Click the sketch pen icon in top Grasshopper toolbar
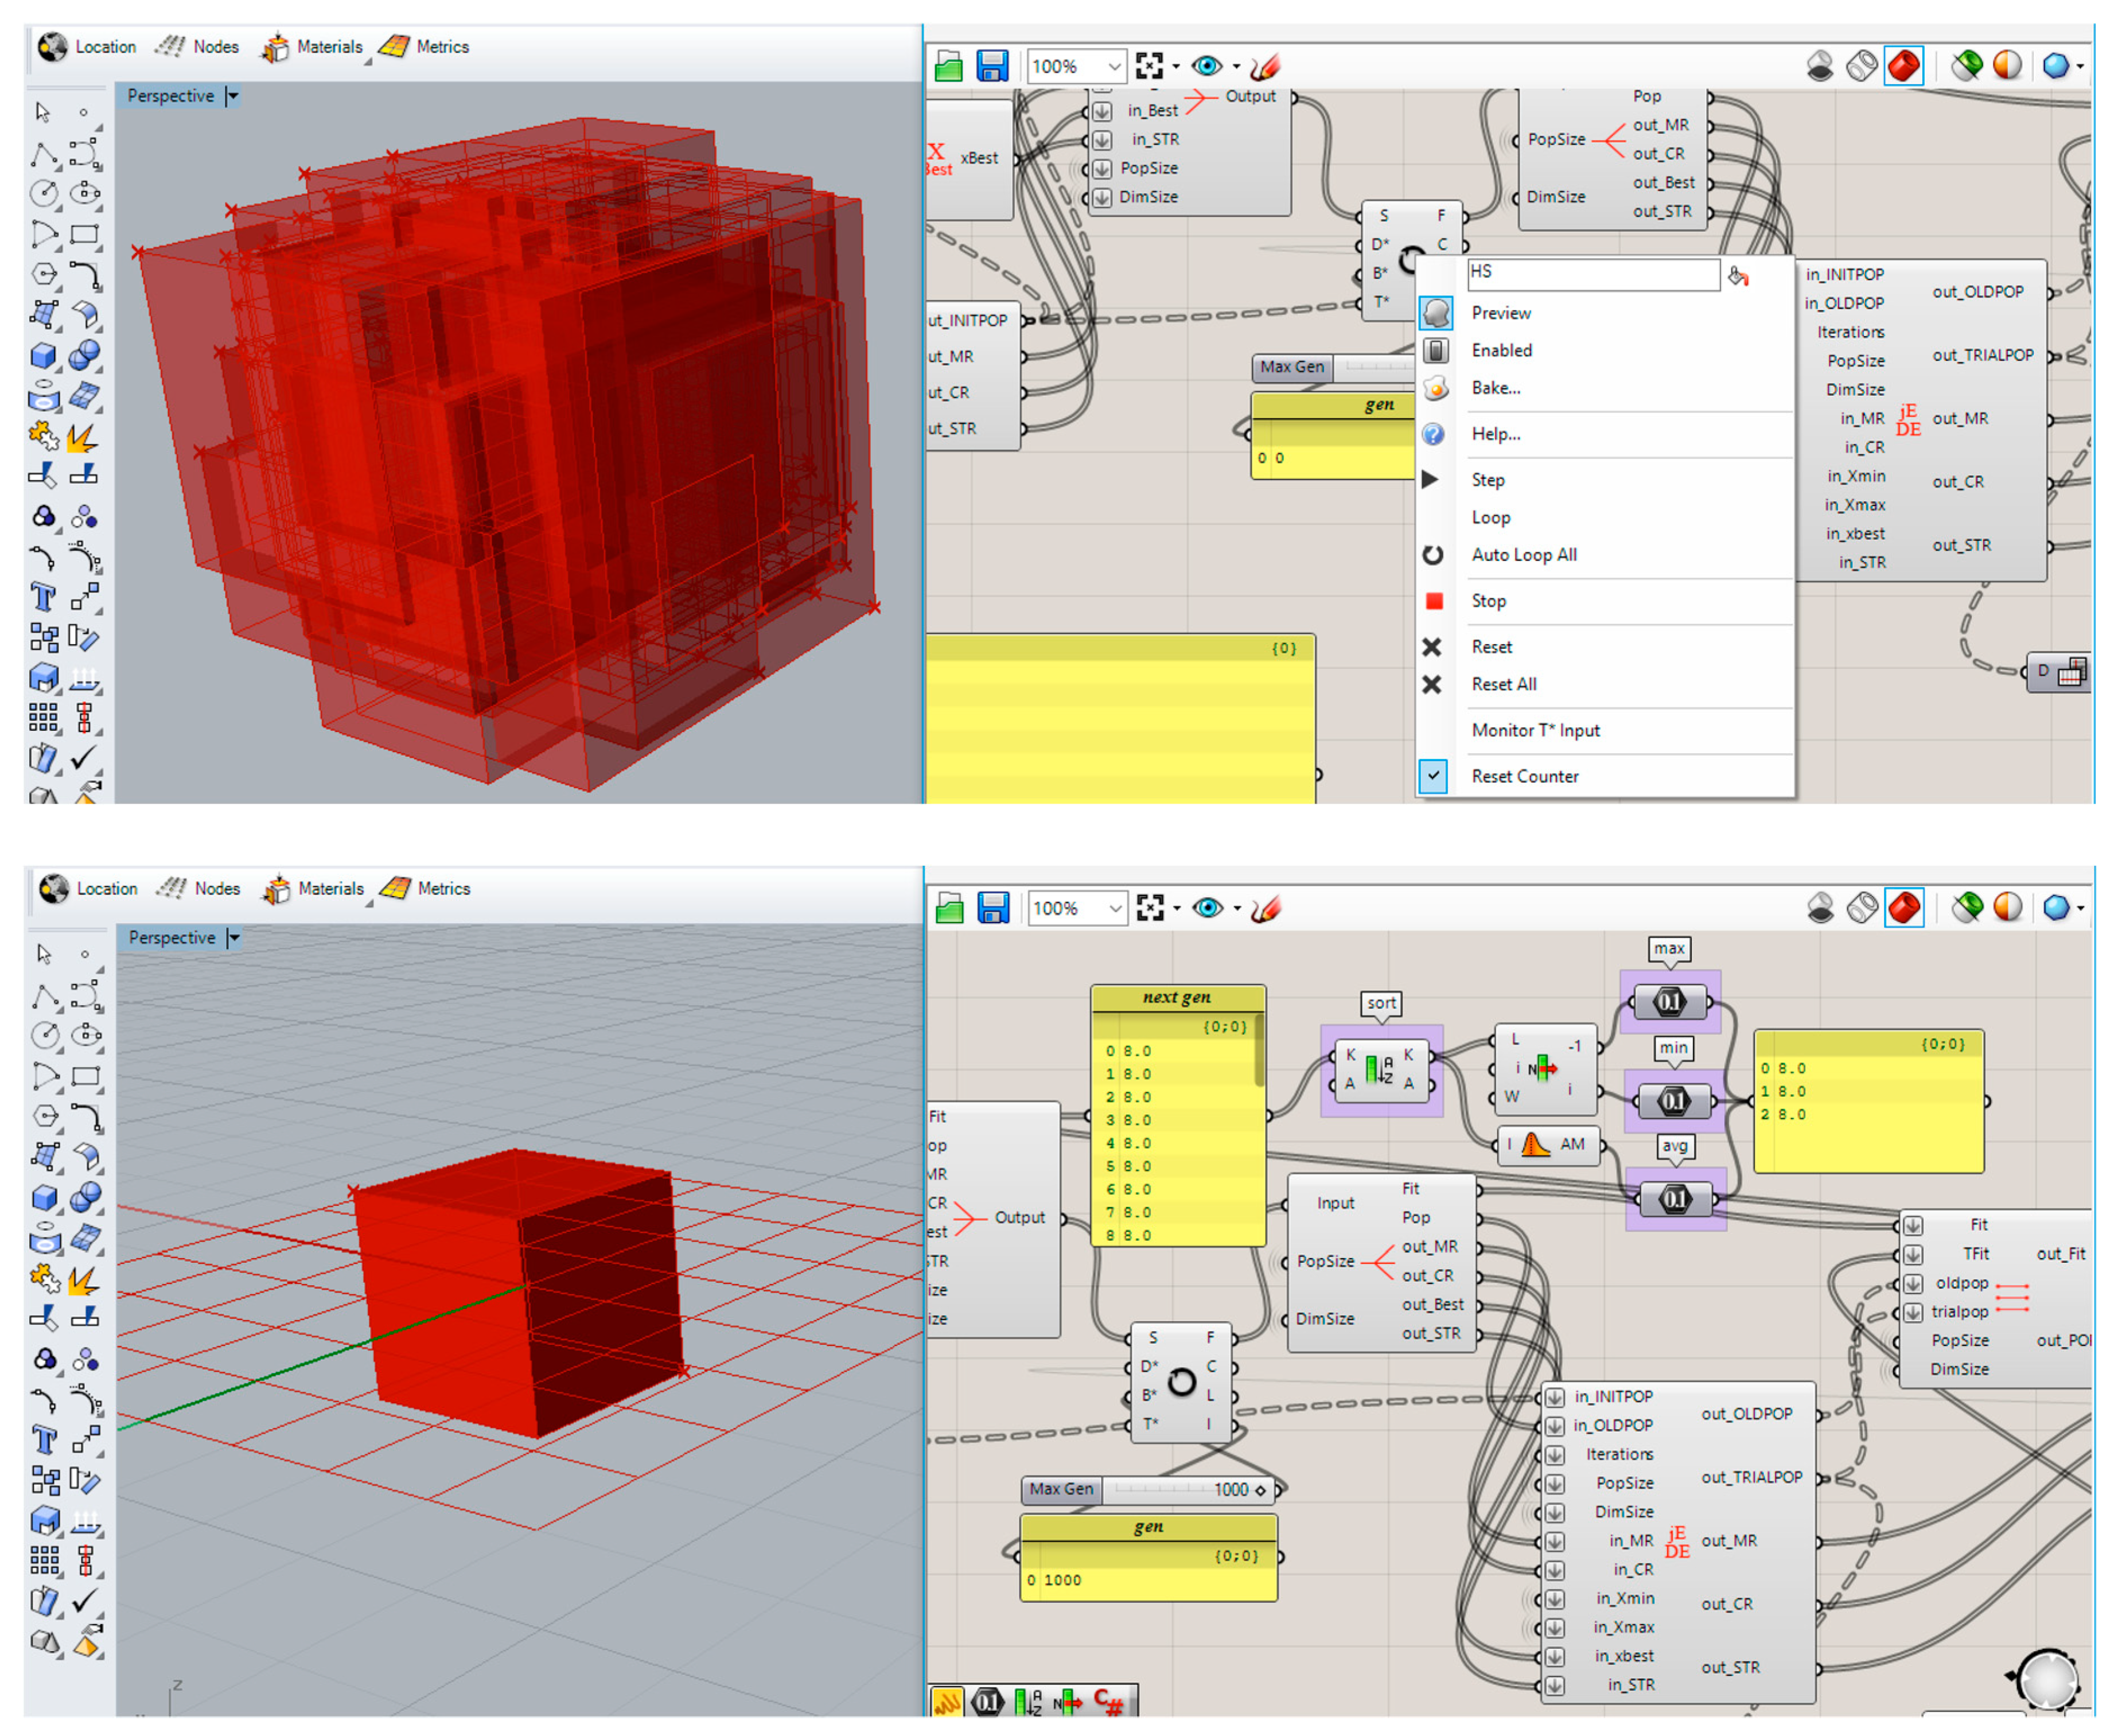Screen dimensions: 2118x1736 [1264, 66]
